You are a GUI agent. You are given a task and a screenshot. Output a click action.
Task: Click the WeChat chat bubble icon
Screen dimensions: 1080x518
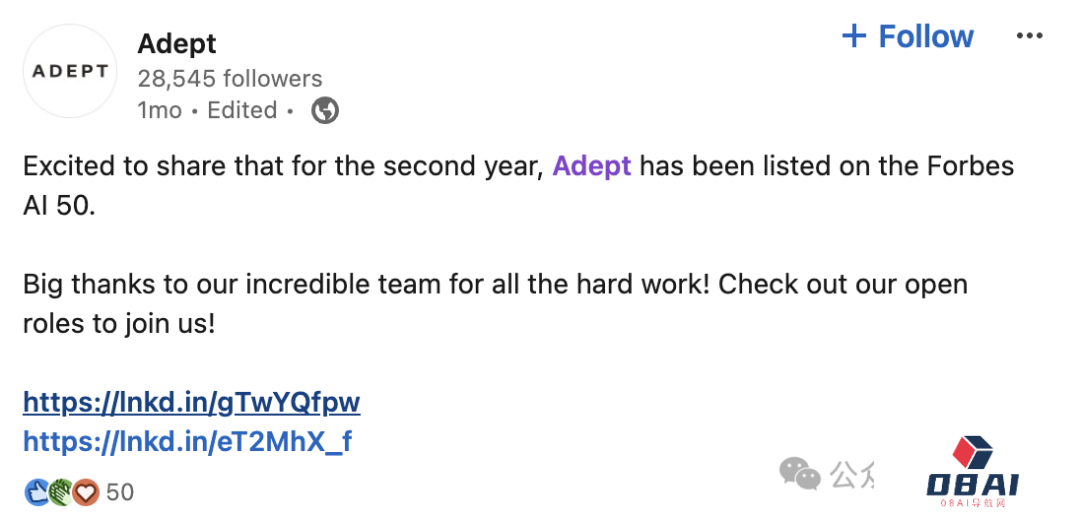pos(800,472)
